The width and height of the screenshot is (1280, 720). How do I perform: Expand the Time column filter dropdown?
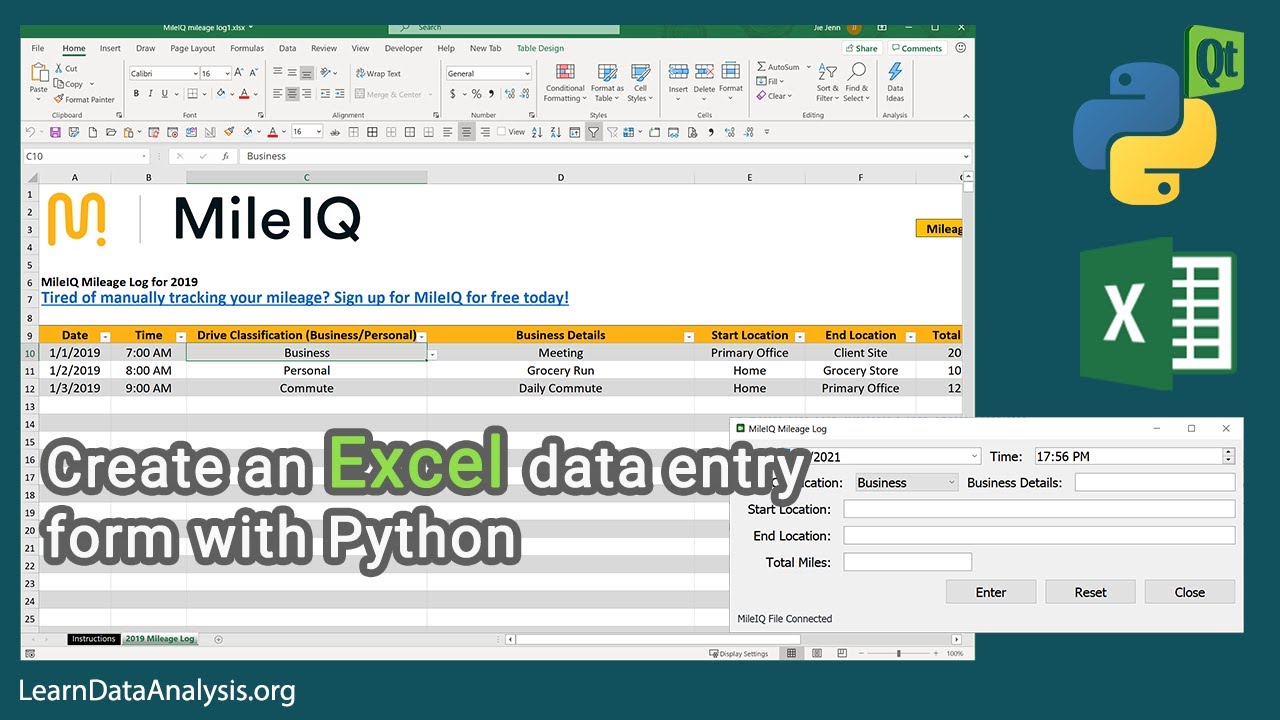point(180,337)
